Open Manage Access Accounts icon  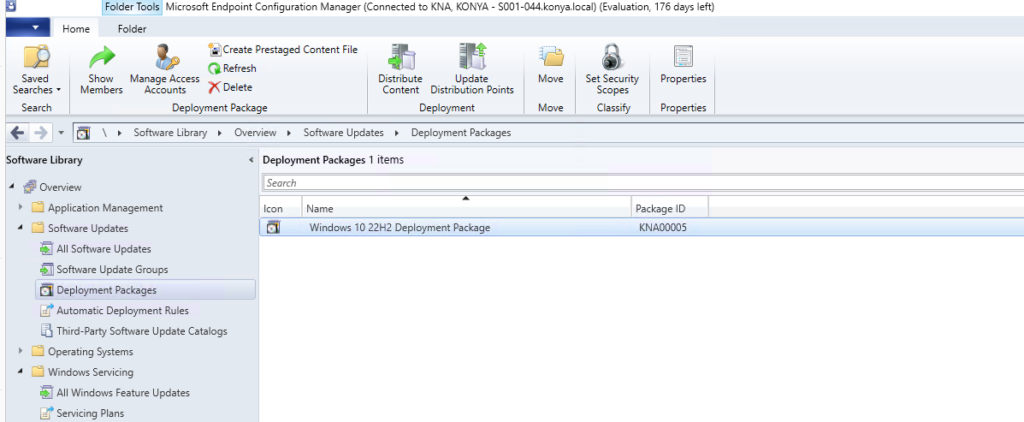165,57
